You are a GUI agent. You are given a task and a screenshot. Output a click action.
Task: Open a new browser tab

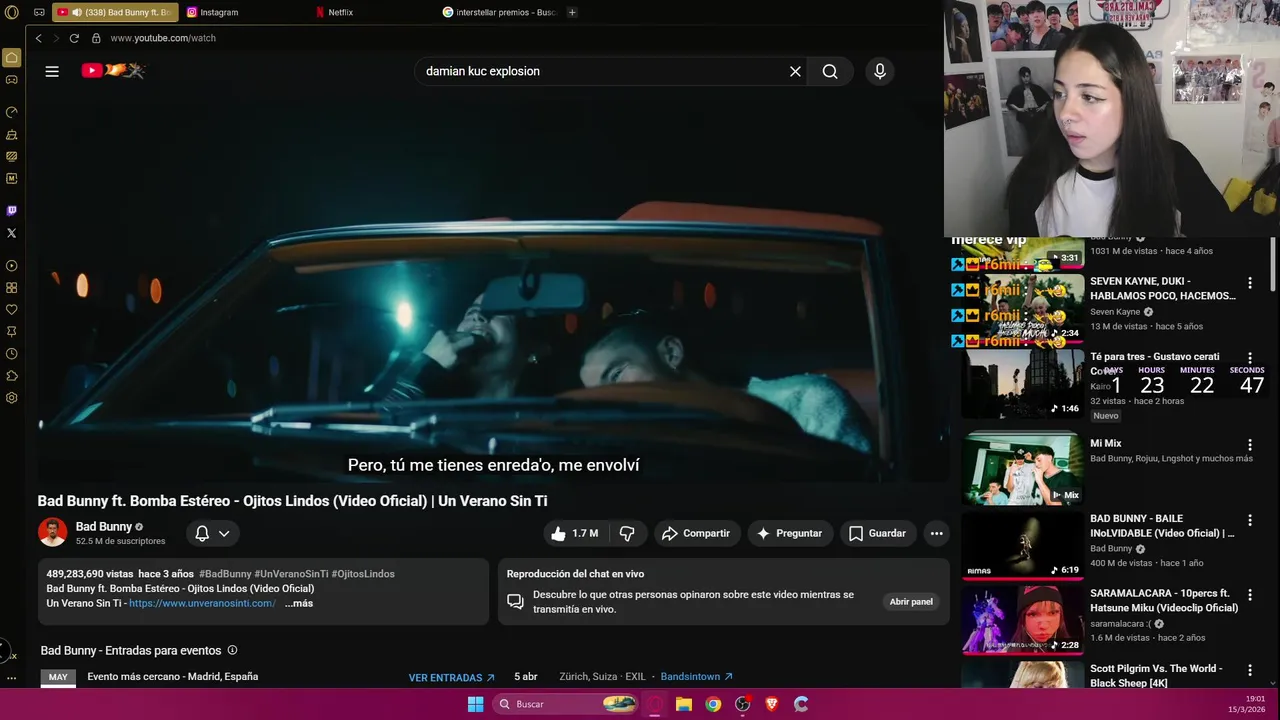pyautogui.click(x=572, y=12)
